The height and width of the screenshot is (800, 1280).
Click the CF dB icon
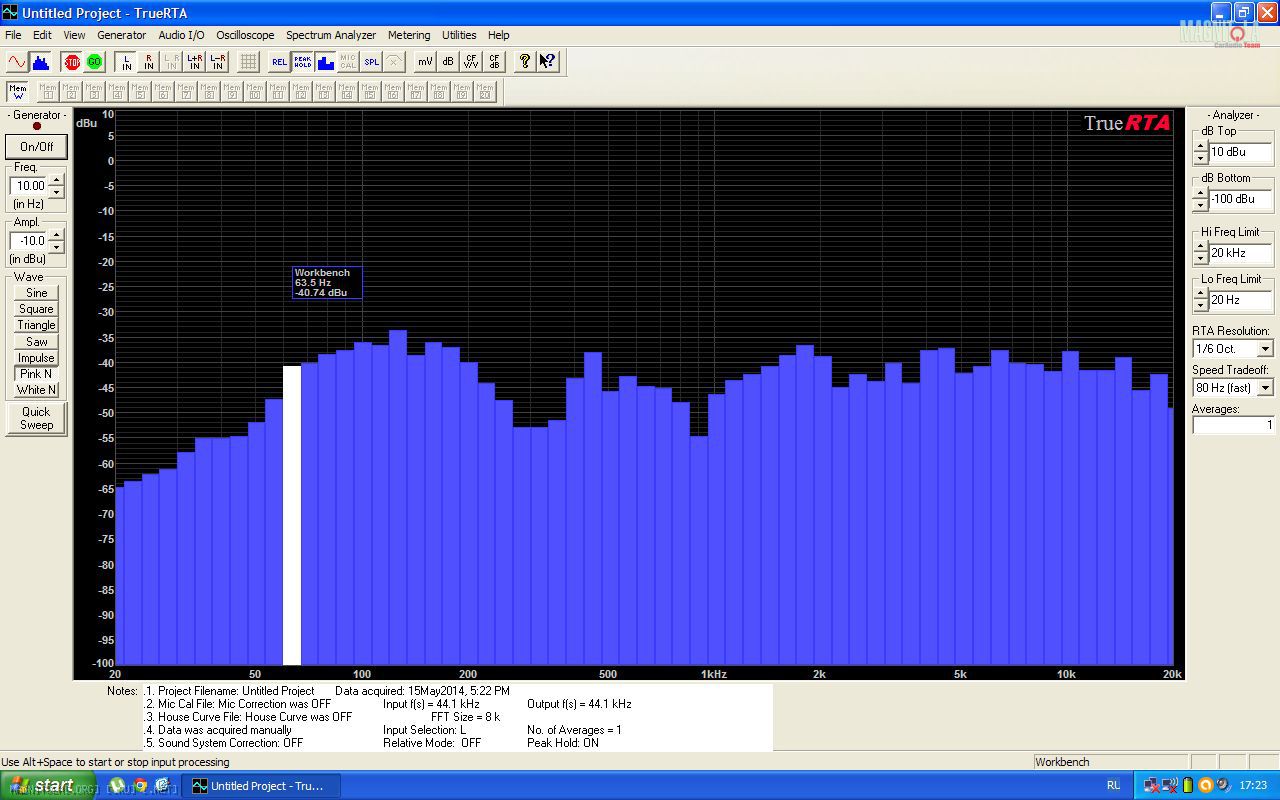pos(494,62)
